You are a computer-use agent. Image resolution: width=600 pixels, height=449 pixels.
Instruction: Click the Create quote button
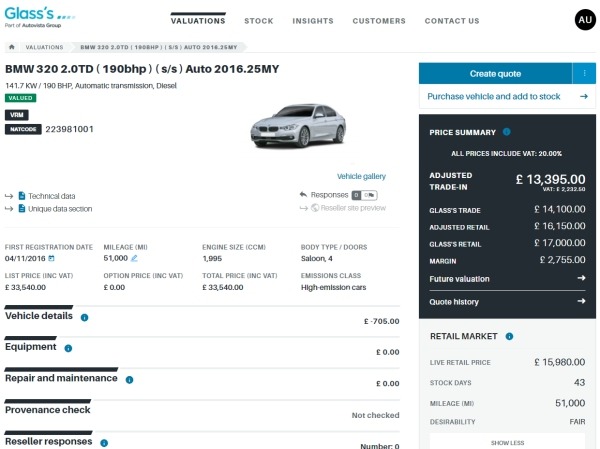click(494, 73)
